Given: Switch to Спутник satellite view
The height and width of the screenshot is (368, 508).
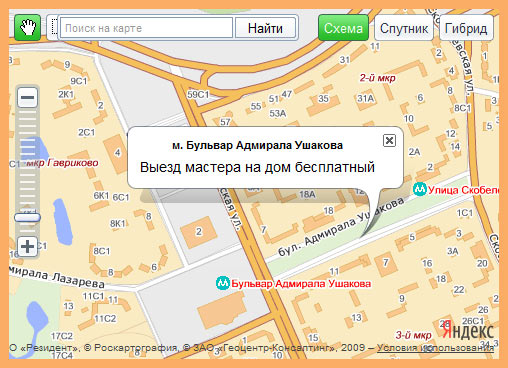Looking at the screenshot, I should click(404, 28).
